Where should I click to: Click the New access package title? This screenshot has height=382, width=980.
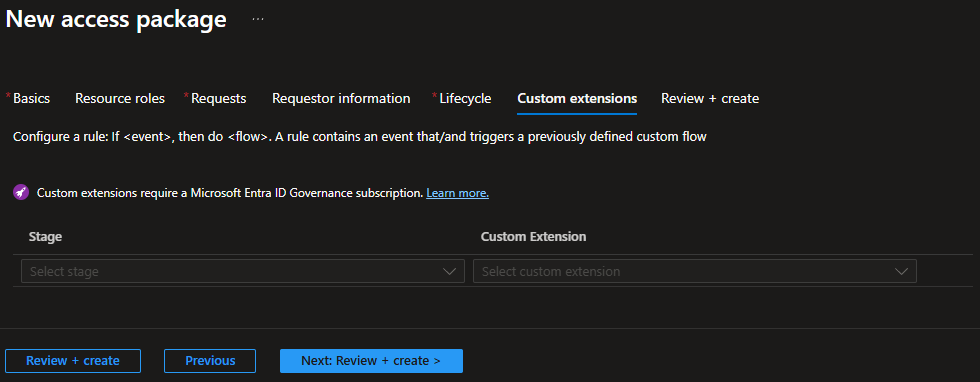coord(116,19)
